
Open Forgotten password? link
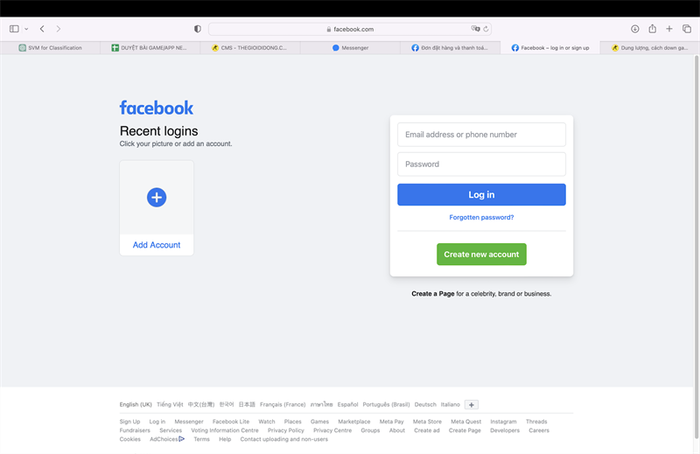click(x=481, y=217)
